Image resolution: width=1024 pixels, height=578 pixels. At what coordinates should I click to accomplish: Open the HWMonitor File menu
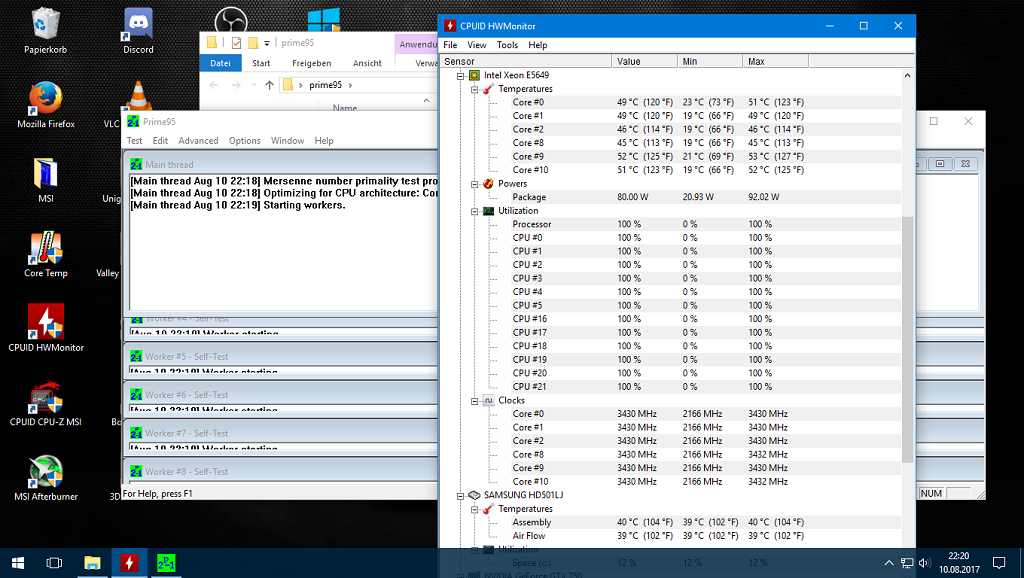click(450, 45)
